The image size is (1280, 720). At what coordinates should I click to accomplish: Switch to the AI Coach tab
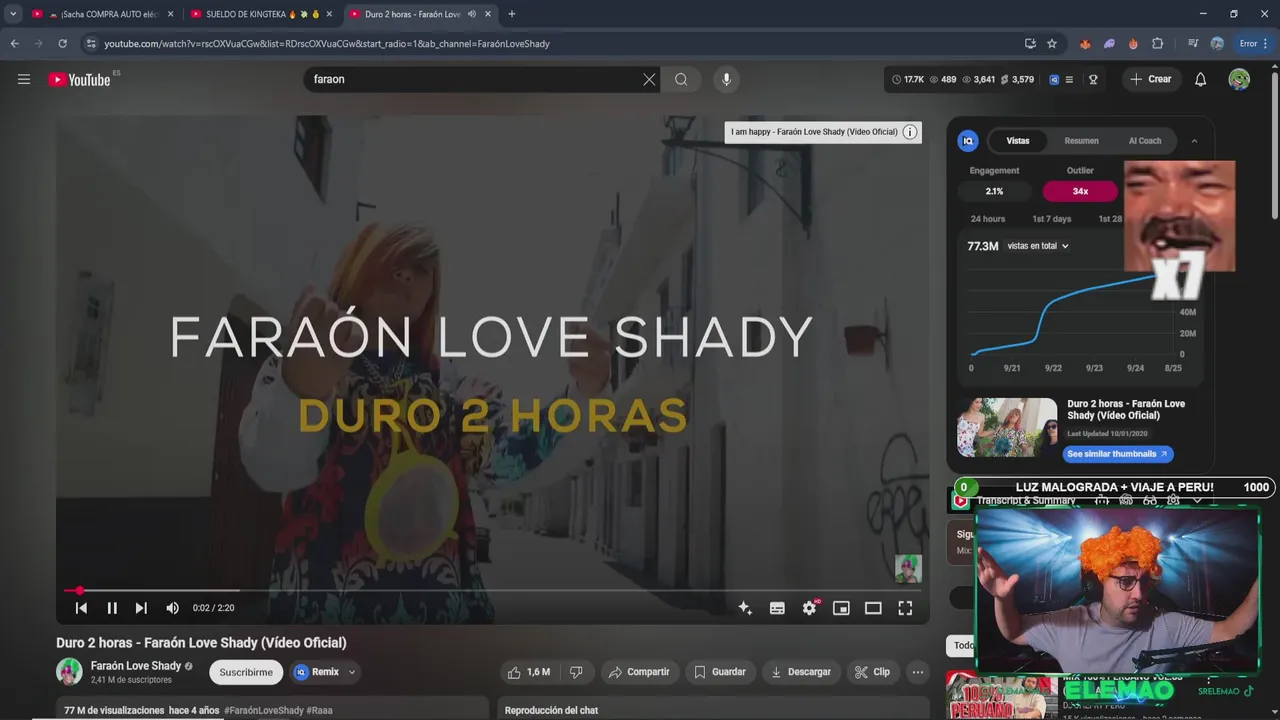[1144, 141]
